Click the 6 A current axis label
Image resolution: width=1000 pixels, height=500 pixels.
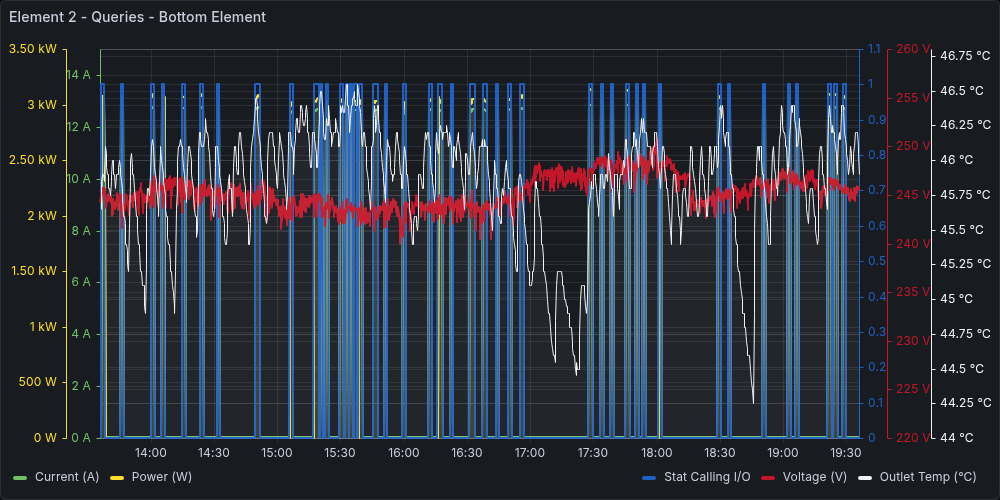pyautogui.click(x=82, y=282)
